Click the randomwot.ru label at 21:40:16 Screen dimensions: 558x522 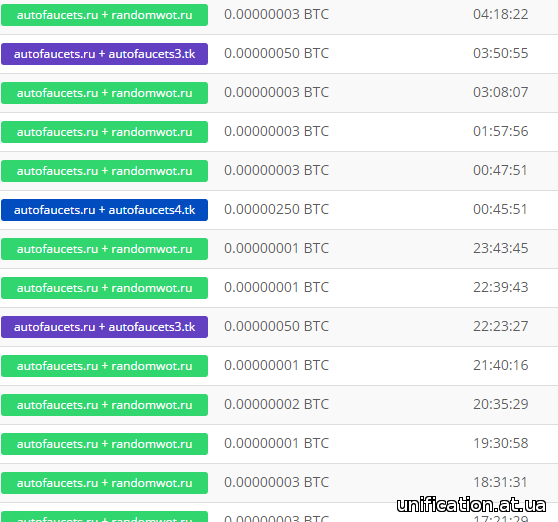(104, 366)
